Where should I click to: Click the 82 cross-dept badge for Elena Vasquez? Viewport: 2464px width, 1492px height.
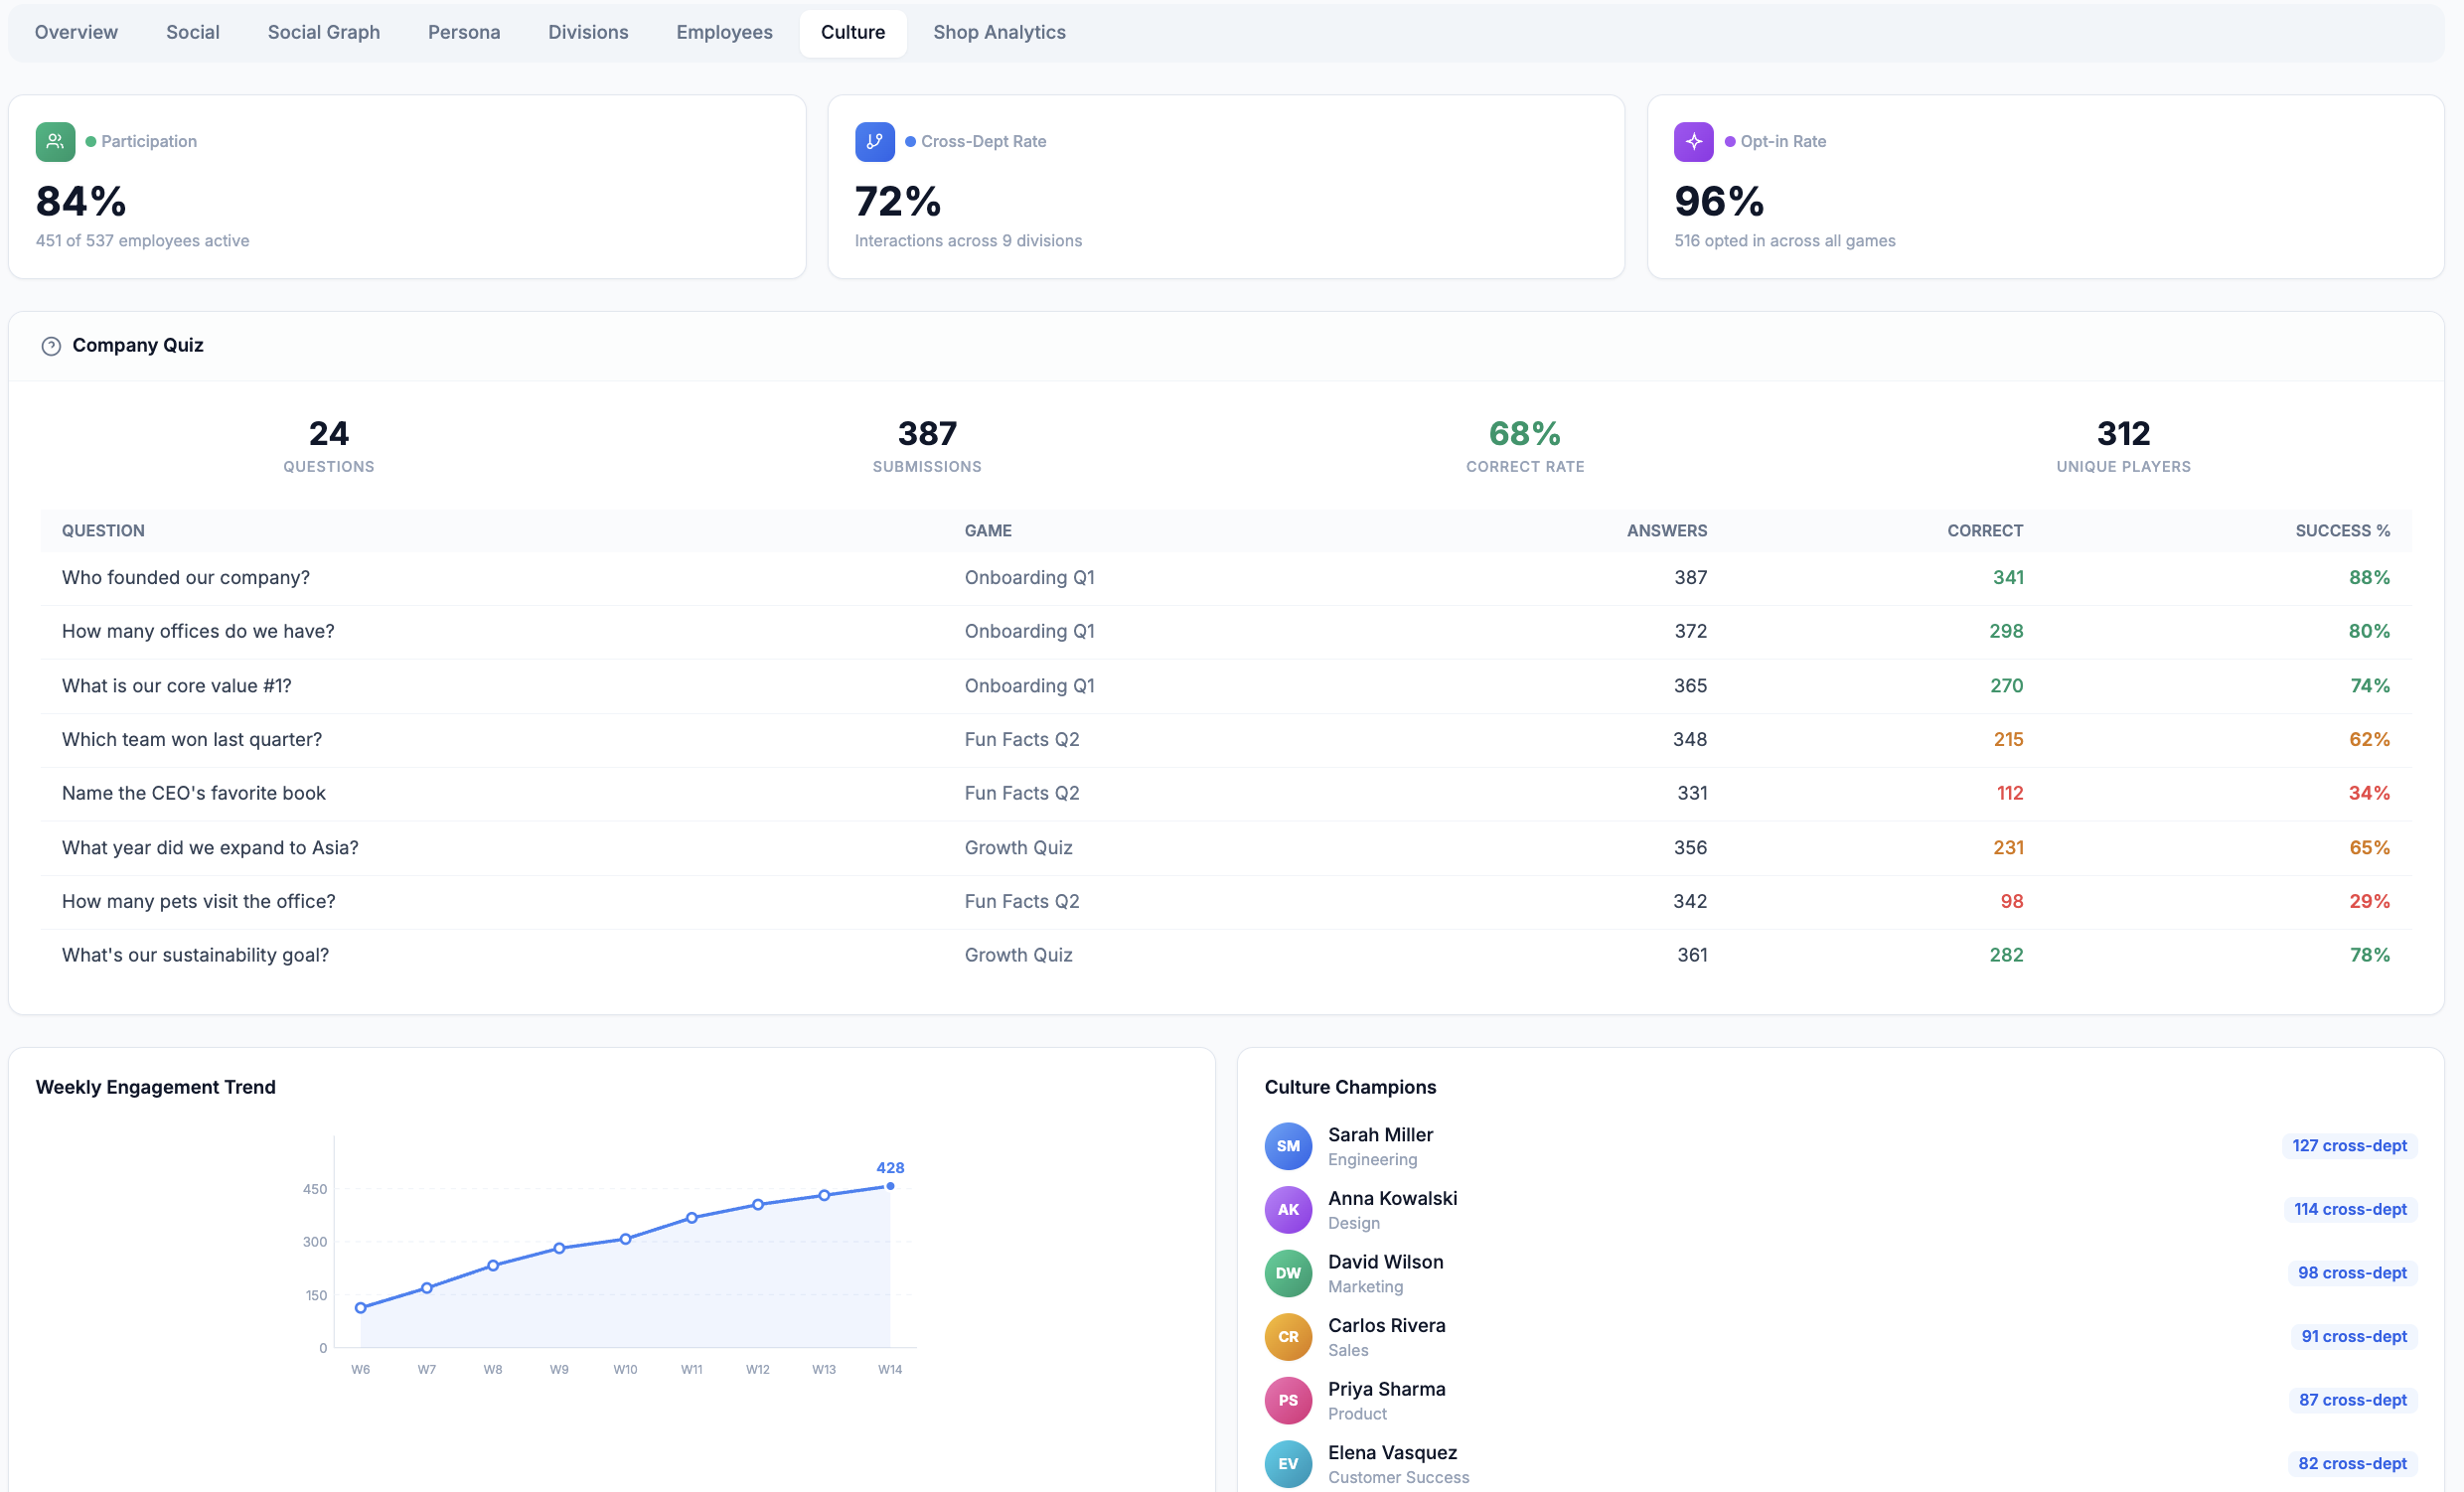pyautogui.click(x=2352, y=1463)
